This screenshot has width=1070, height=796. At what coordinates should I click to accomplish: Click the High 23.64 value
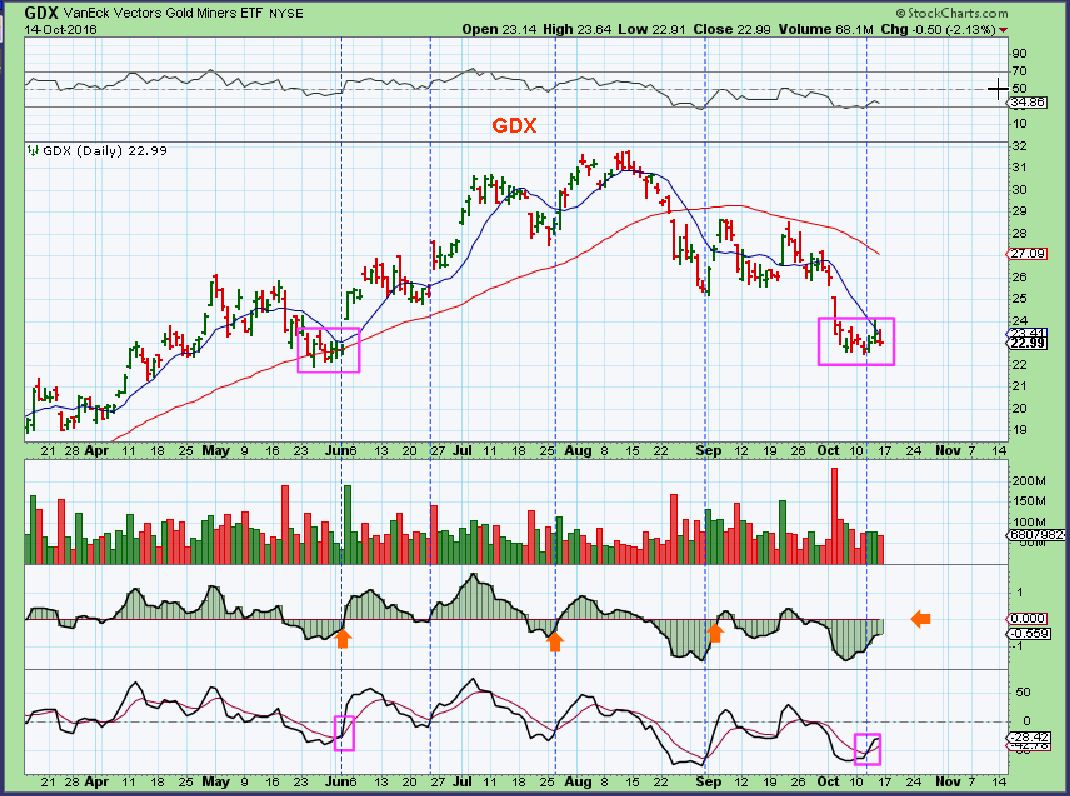[577, 29]
